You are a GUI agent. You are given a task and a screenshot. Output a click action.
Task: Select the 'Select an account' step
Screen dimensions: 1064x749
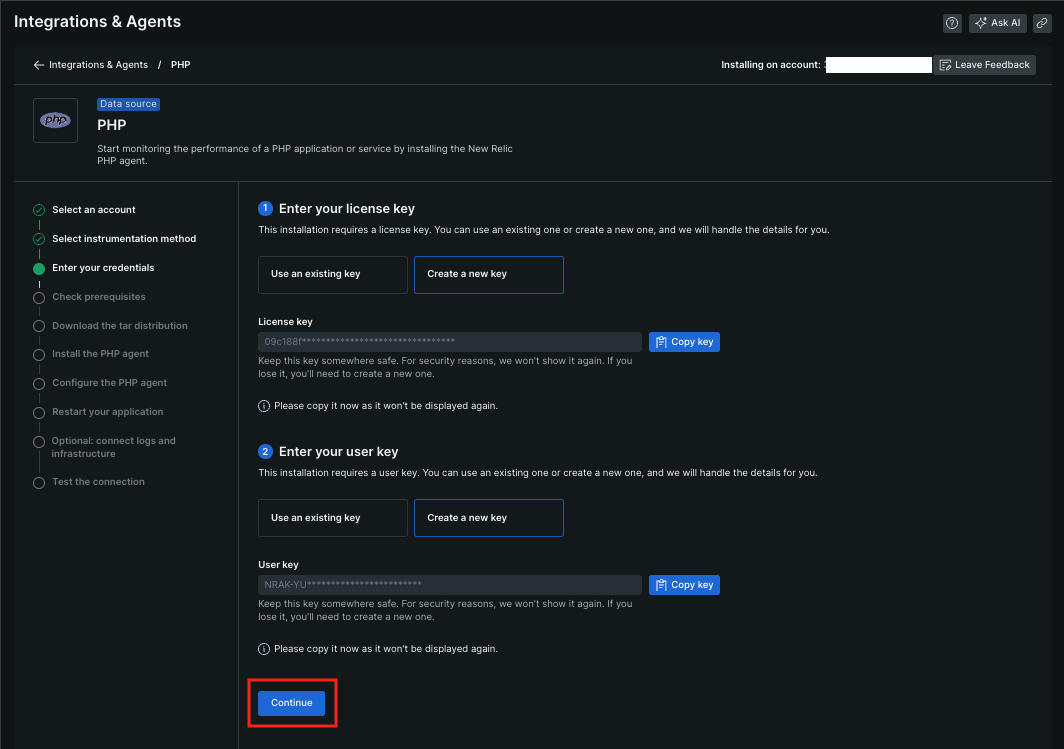coord(94,210)
